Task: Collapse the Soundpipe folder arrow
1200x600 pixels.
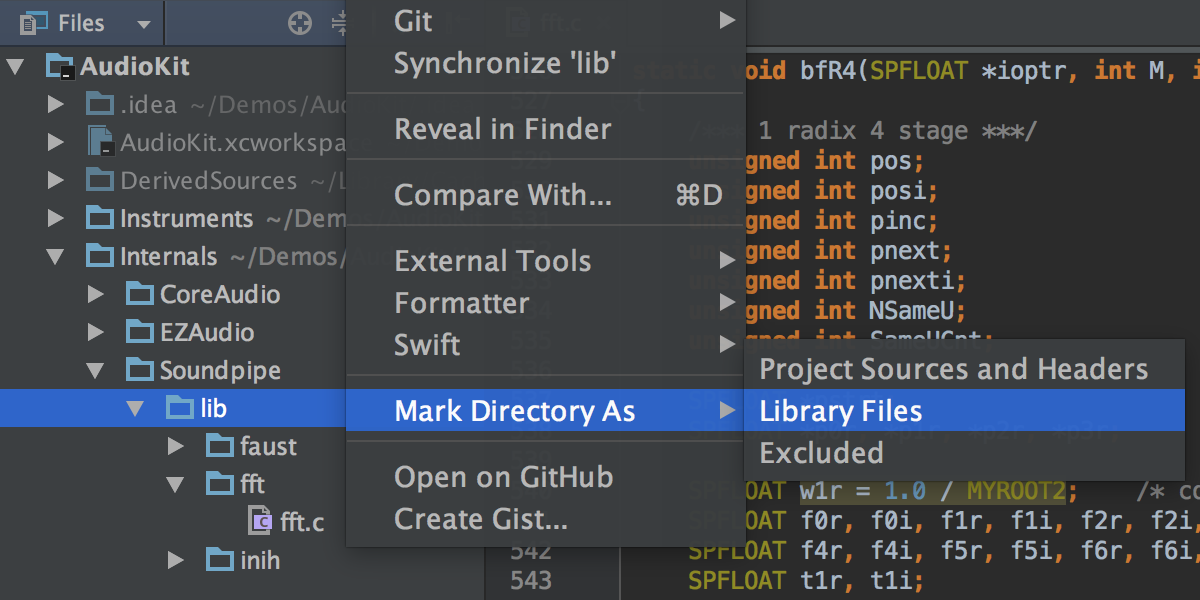Action: (x=95, y=371)
